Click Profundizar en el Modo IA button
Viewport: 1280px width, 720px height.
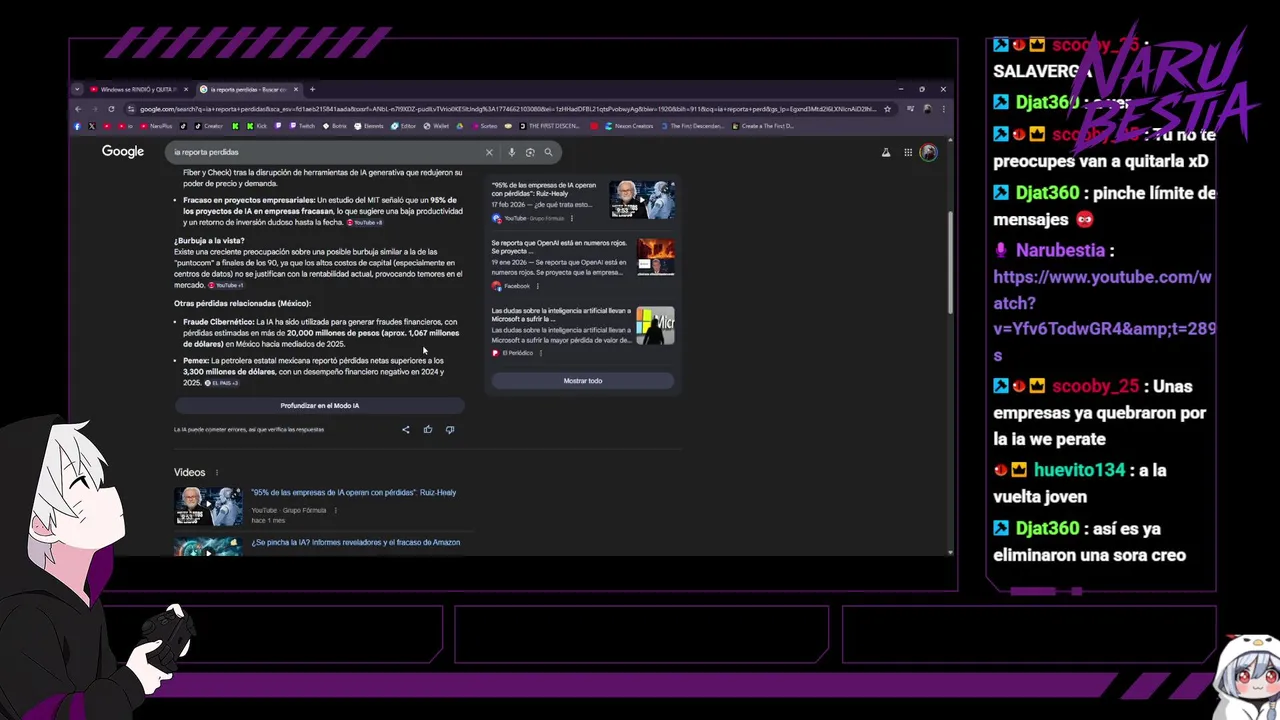tap(320, 406)
